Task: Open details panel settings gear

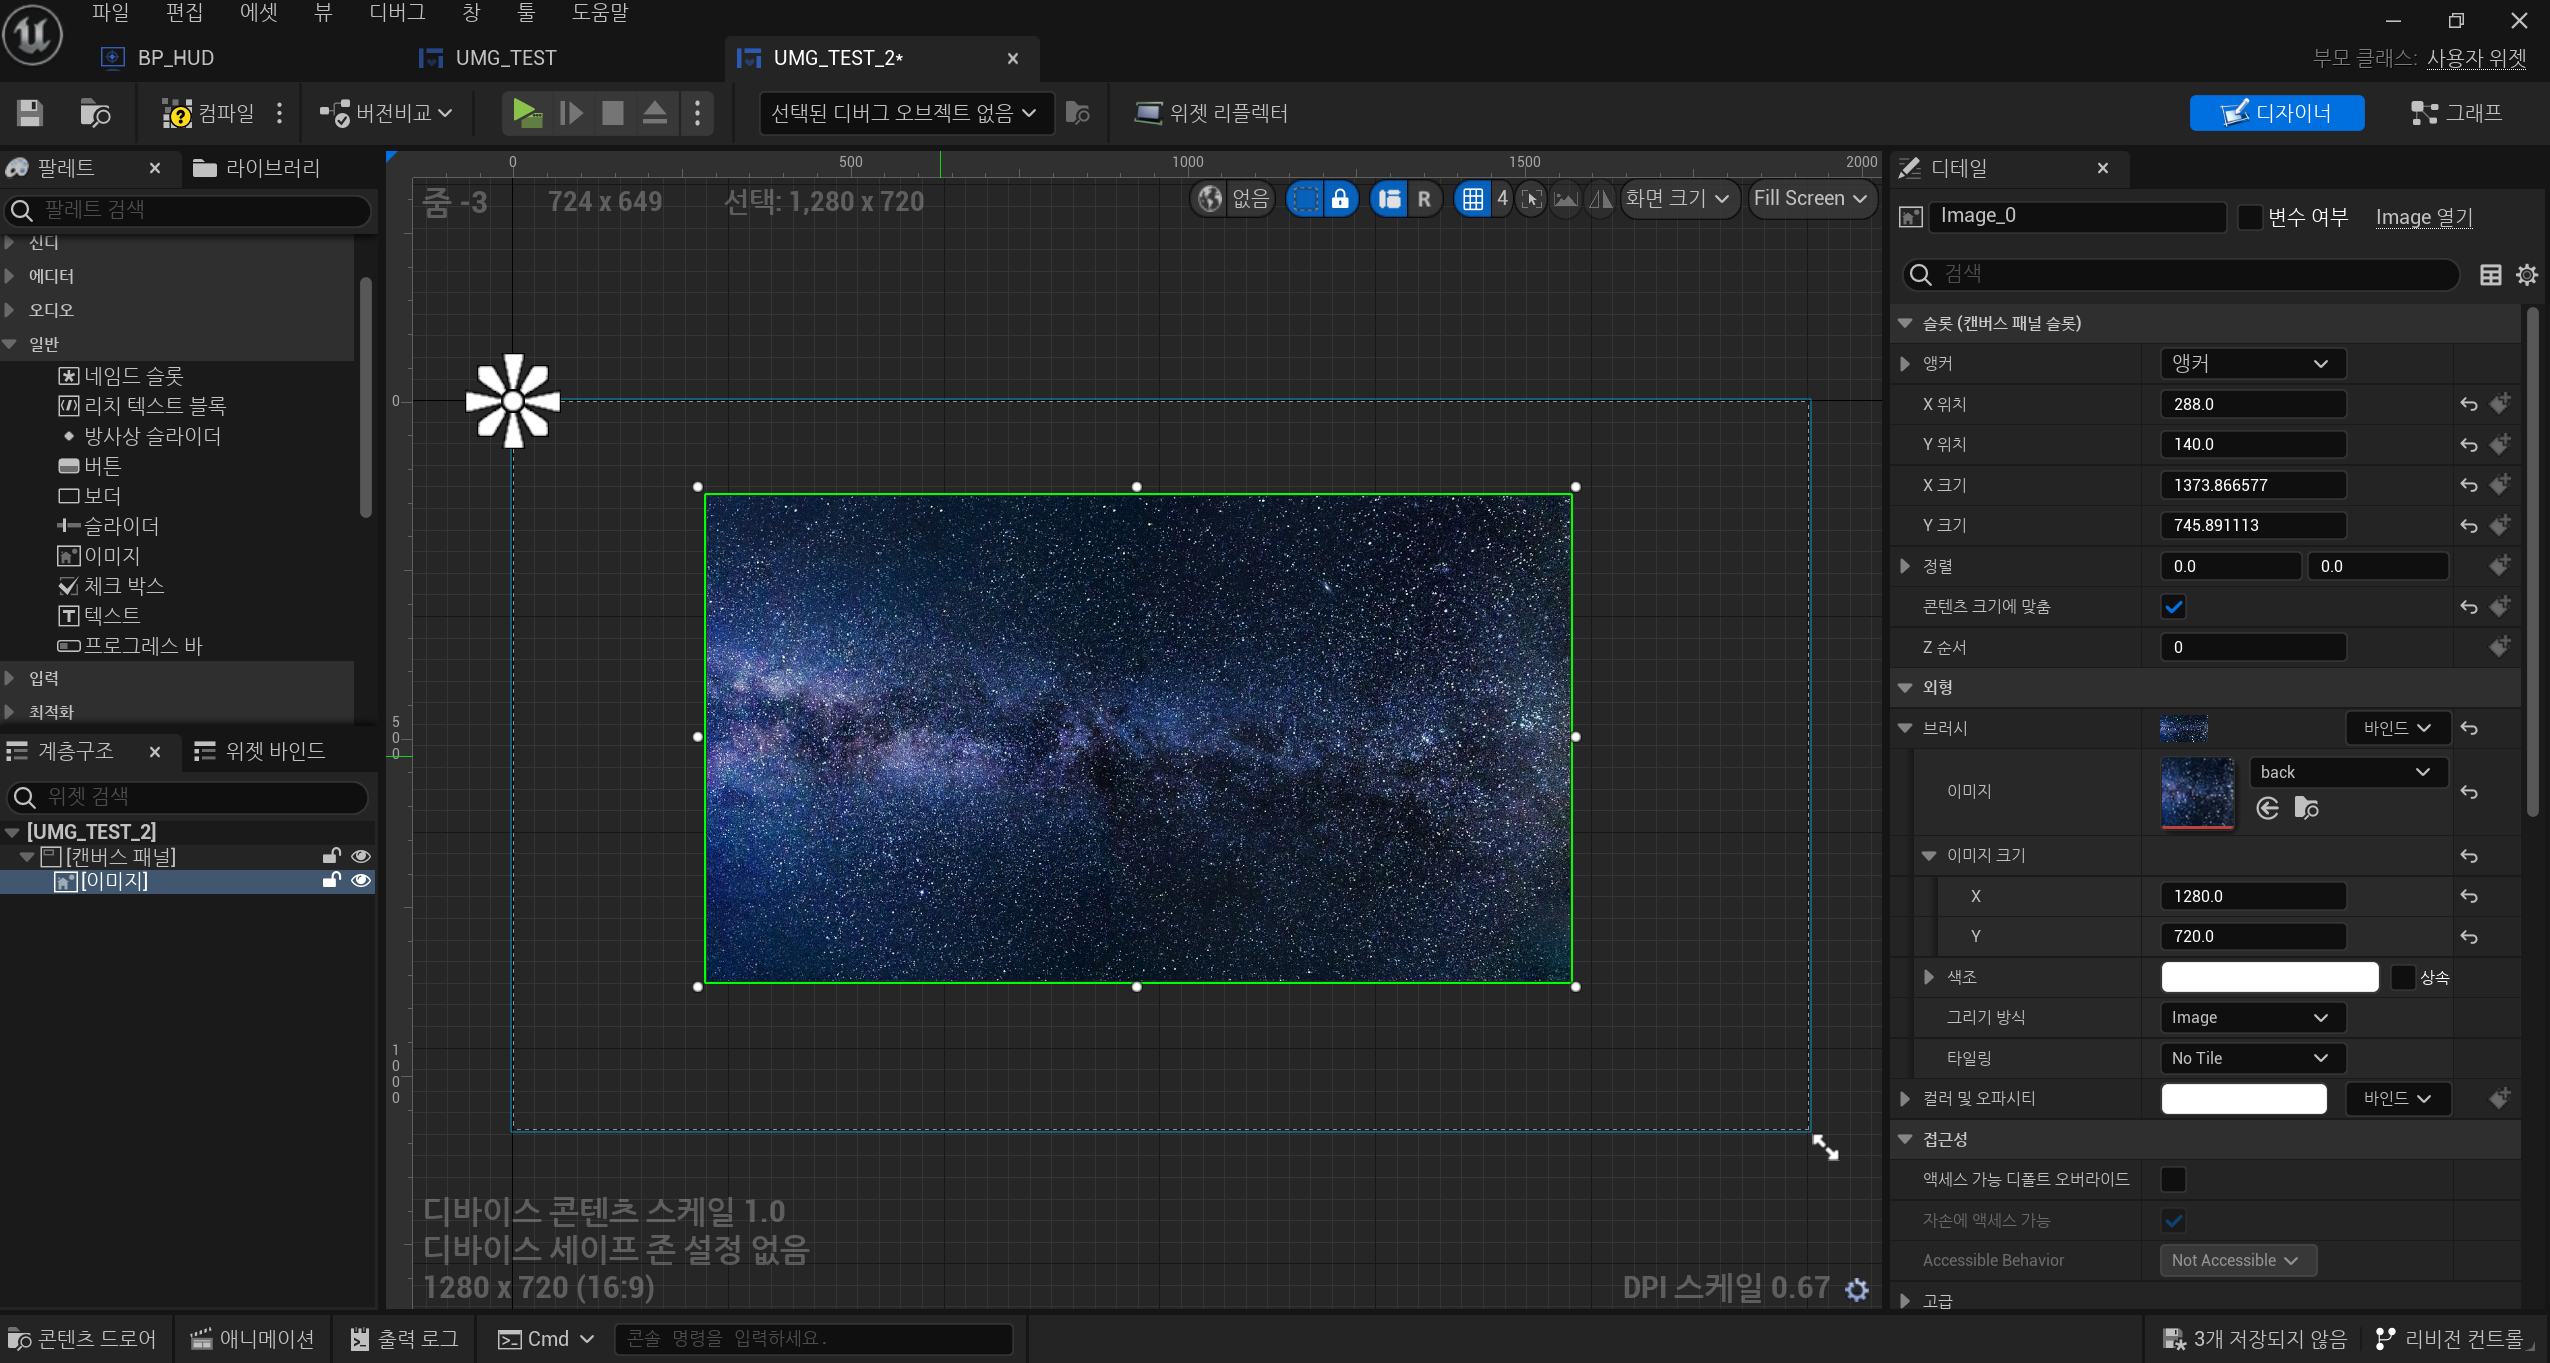Action: click(x=2527, y=275)
